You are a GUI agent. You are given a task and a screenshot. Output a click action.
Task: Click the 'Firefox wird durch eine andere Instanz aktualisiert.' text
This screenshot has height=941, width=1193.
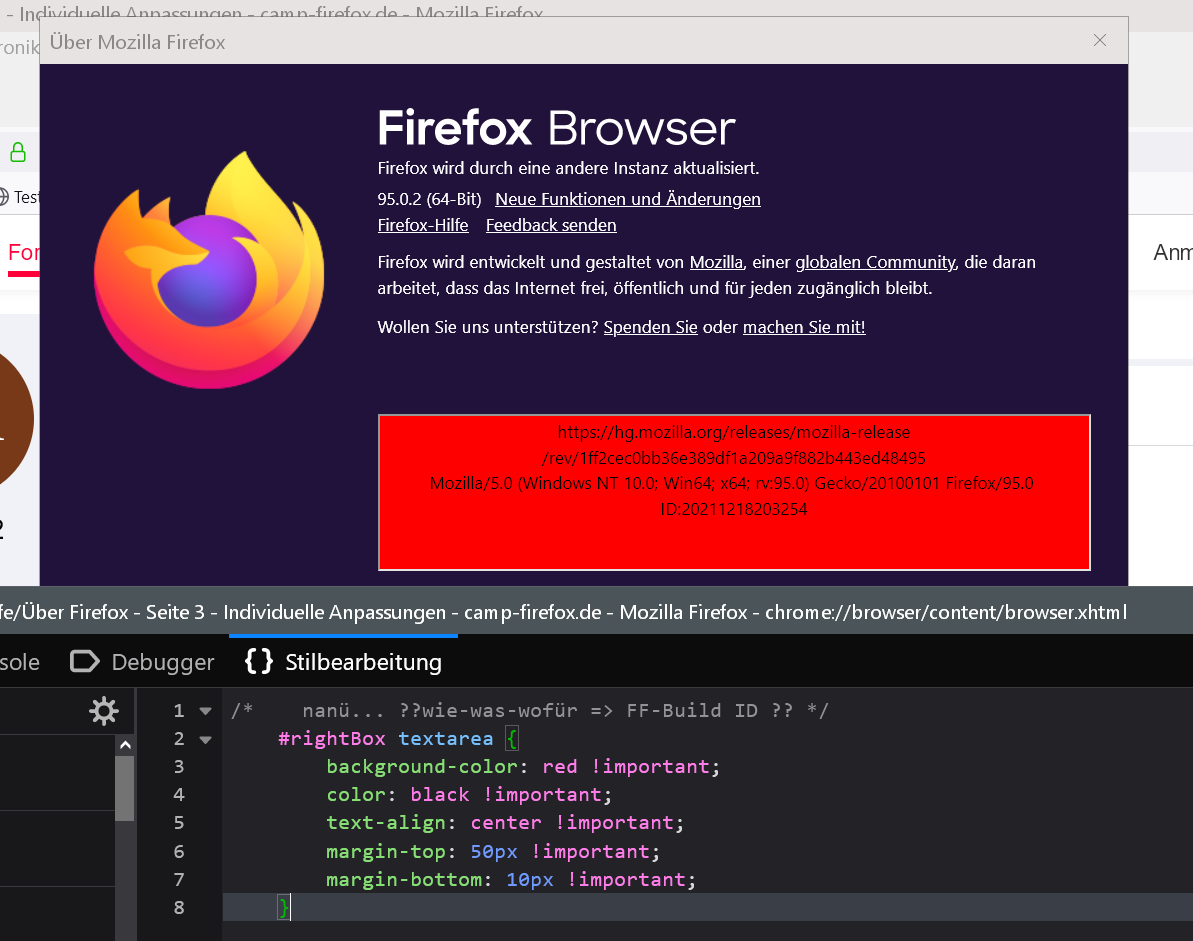(x=568, y=168)
